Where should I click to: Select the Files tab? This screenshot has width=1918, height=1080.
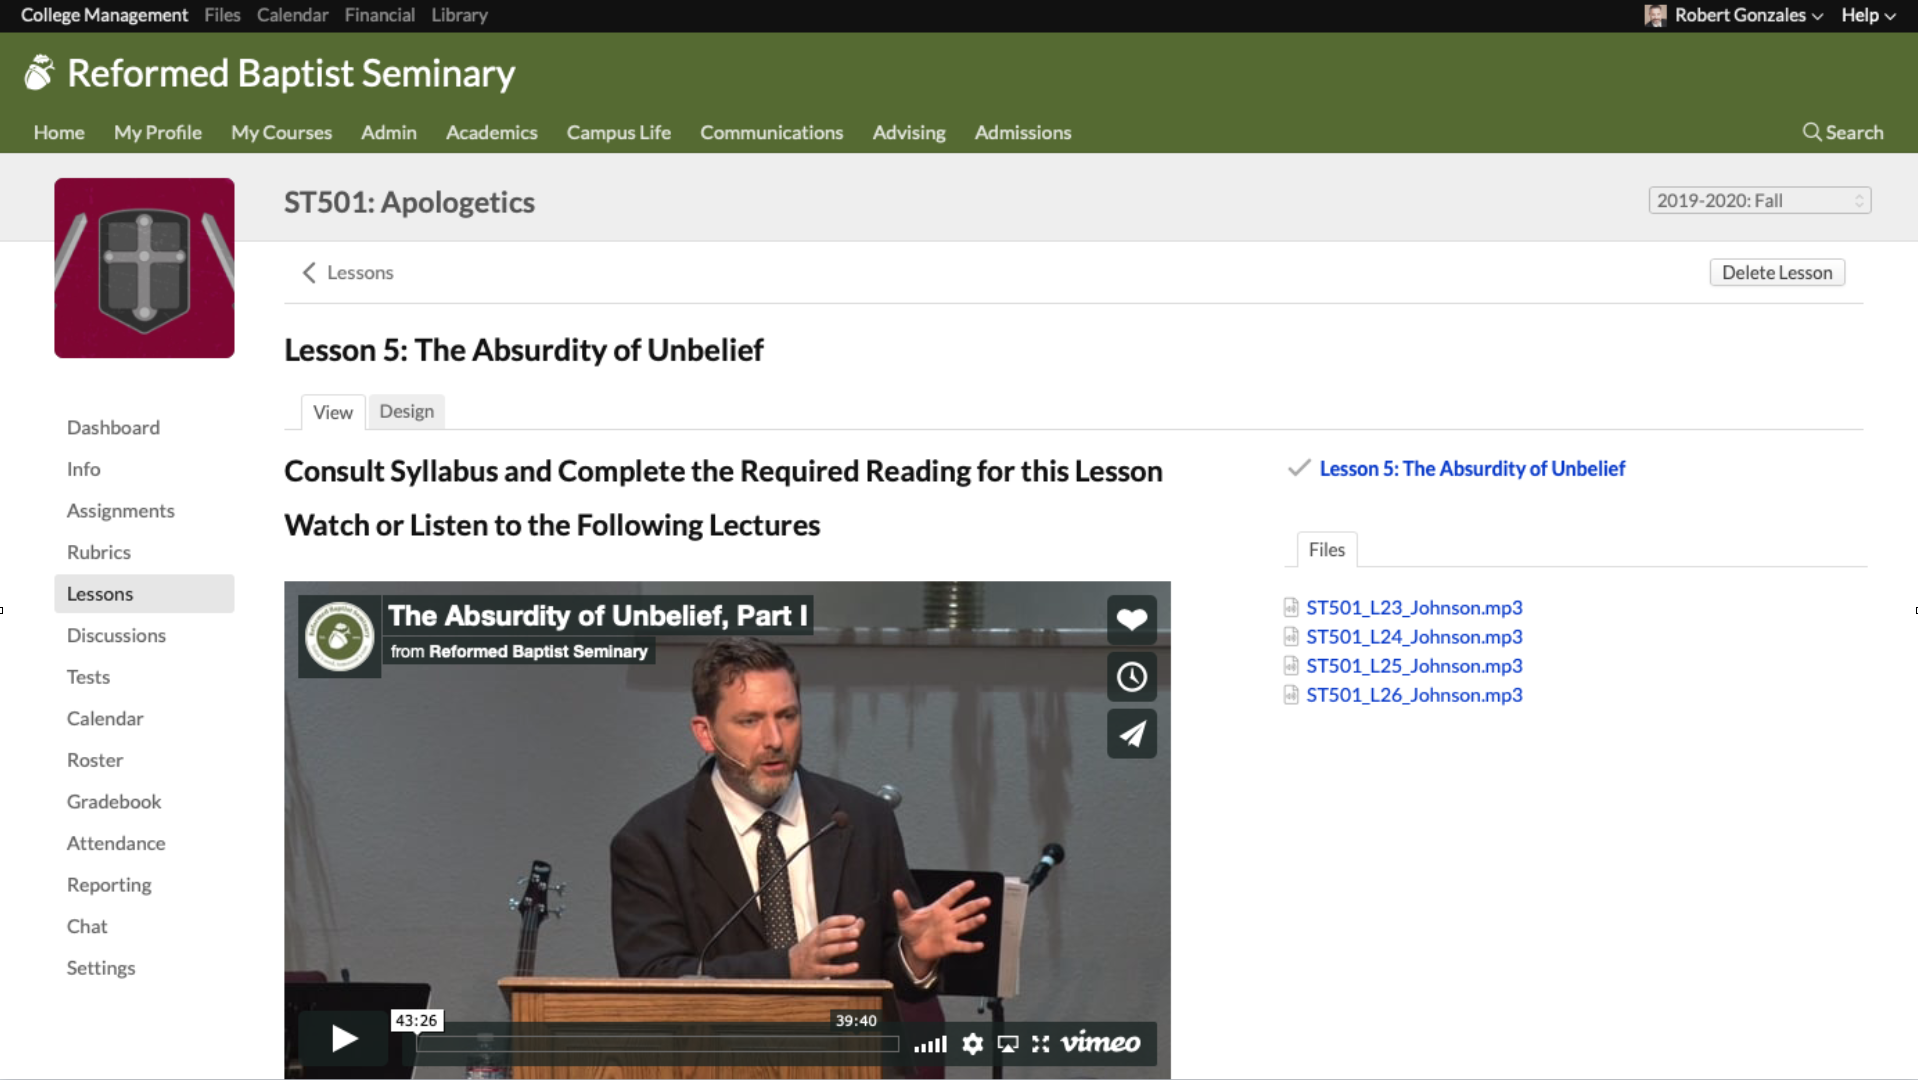click(1326, 550)
